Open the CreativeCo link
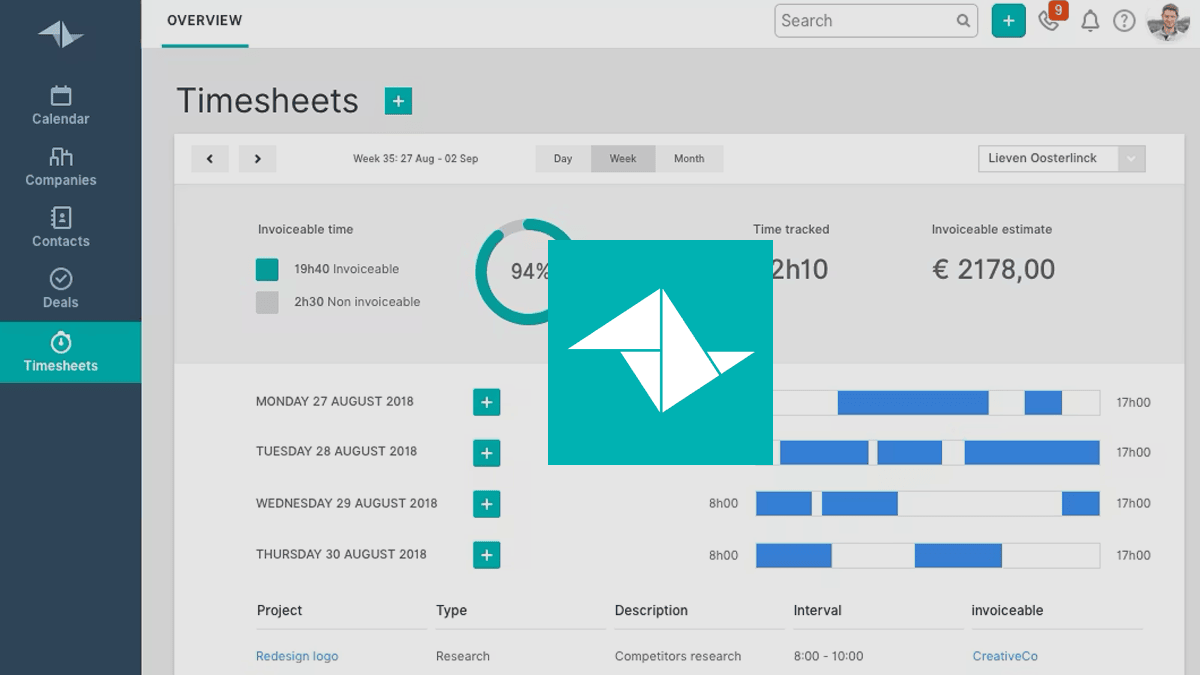The image size is (1200, 675). pos(1005,656)
